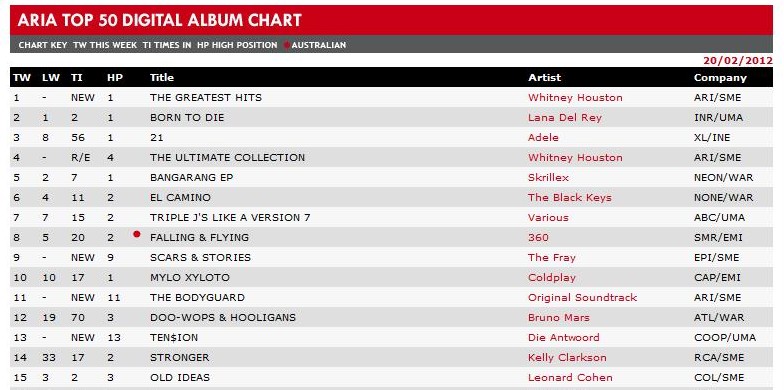Click the Original Soundtrack artist link
Image resolution: width=784 pixels, height=390 pixels.
[582, 298]
